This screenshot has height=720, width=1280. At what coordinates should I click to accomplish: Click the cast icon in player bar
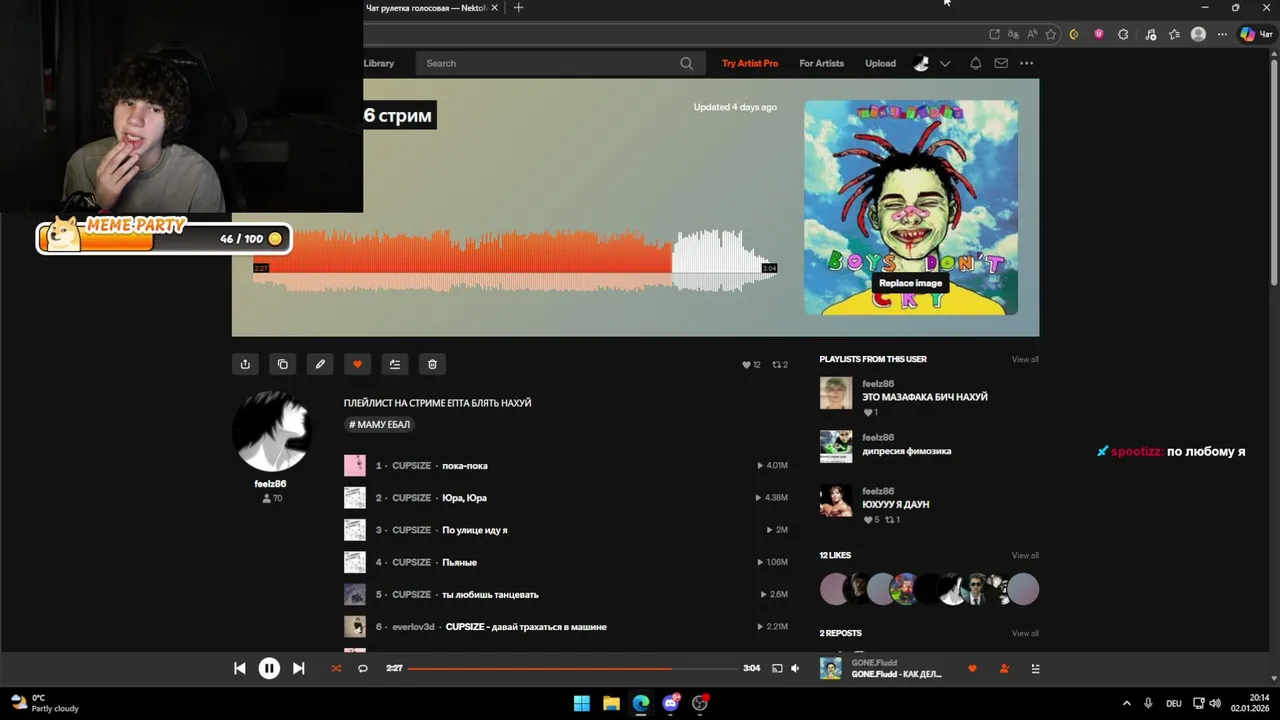tap(777, 668)
